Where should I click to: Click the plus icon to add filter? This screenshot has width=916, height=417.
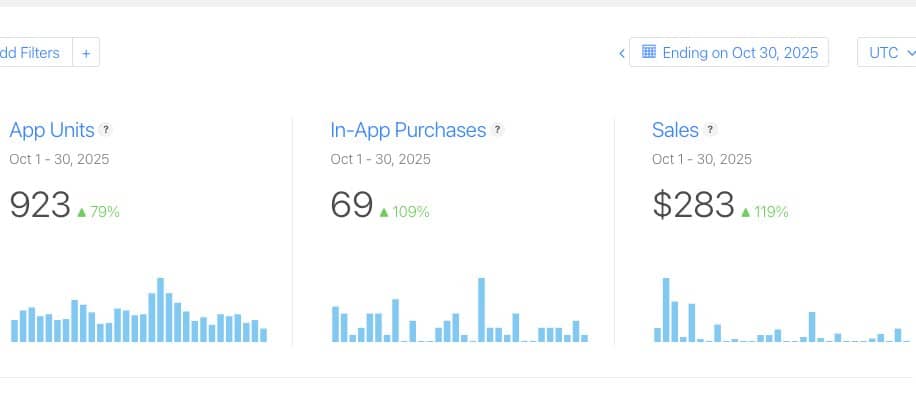[86, 53]
